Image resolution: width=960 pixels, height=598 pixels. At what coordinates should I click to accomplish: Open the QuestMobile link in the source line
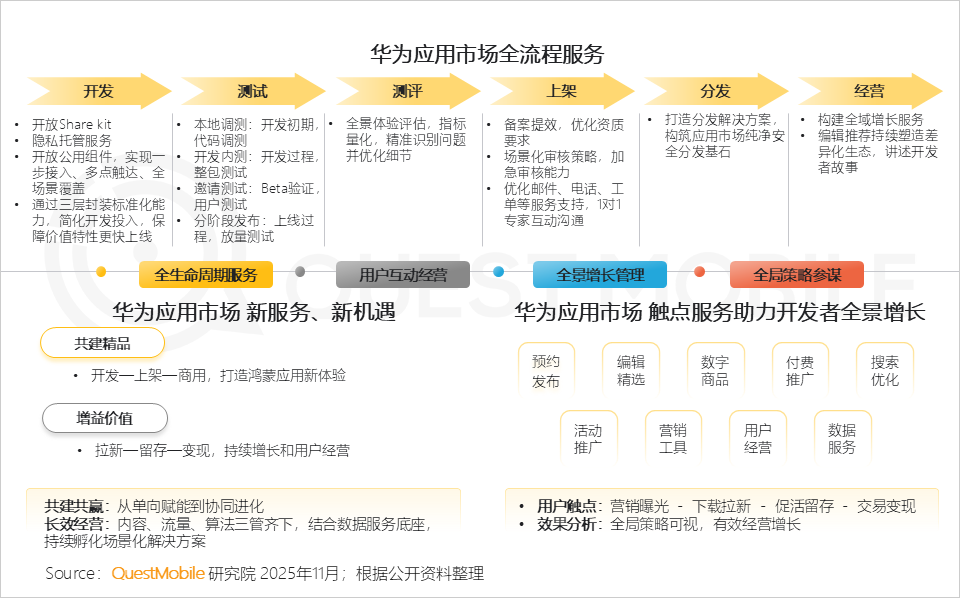click(158, 572)
